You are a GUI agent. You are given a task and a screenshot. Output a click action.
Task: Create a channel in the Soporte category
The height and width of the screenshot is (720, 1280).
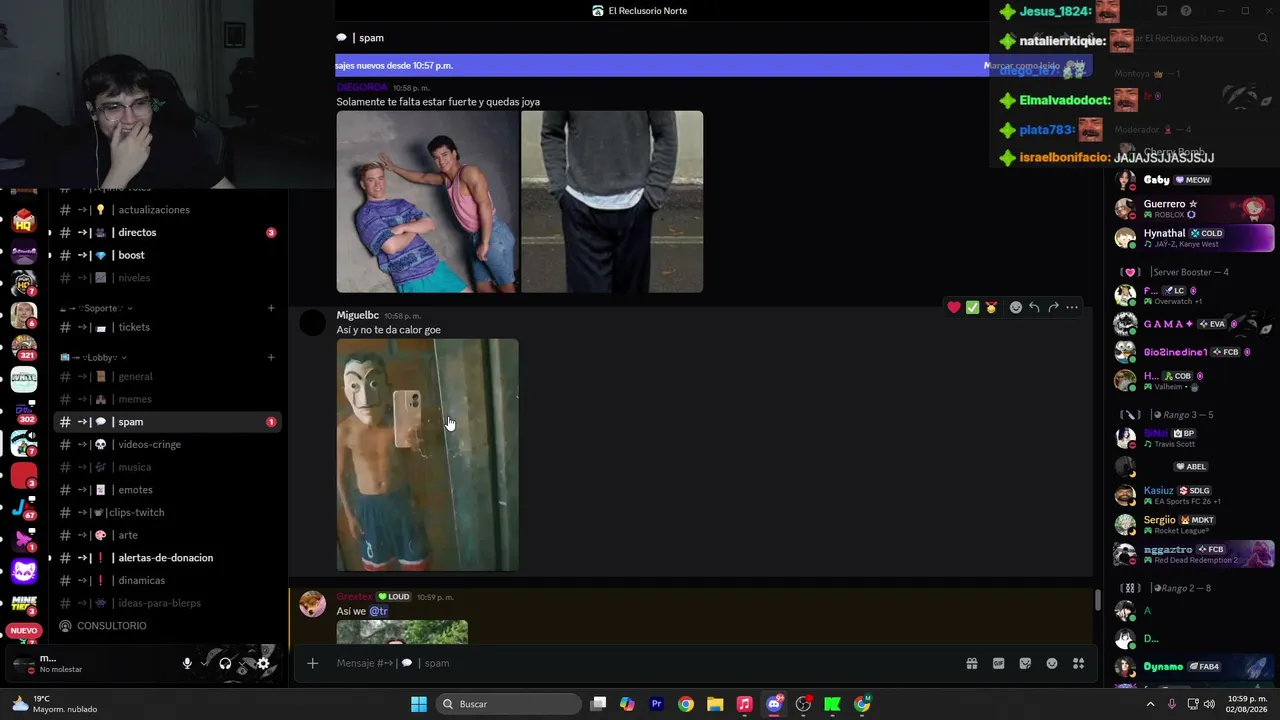click(x=271, y=308)
